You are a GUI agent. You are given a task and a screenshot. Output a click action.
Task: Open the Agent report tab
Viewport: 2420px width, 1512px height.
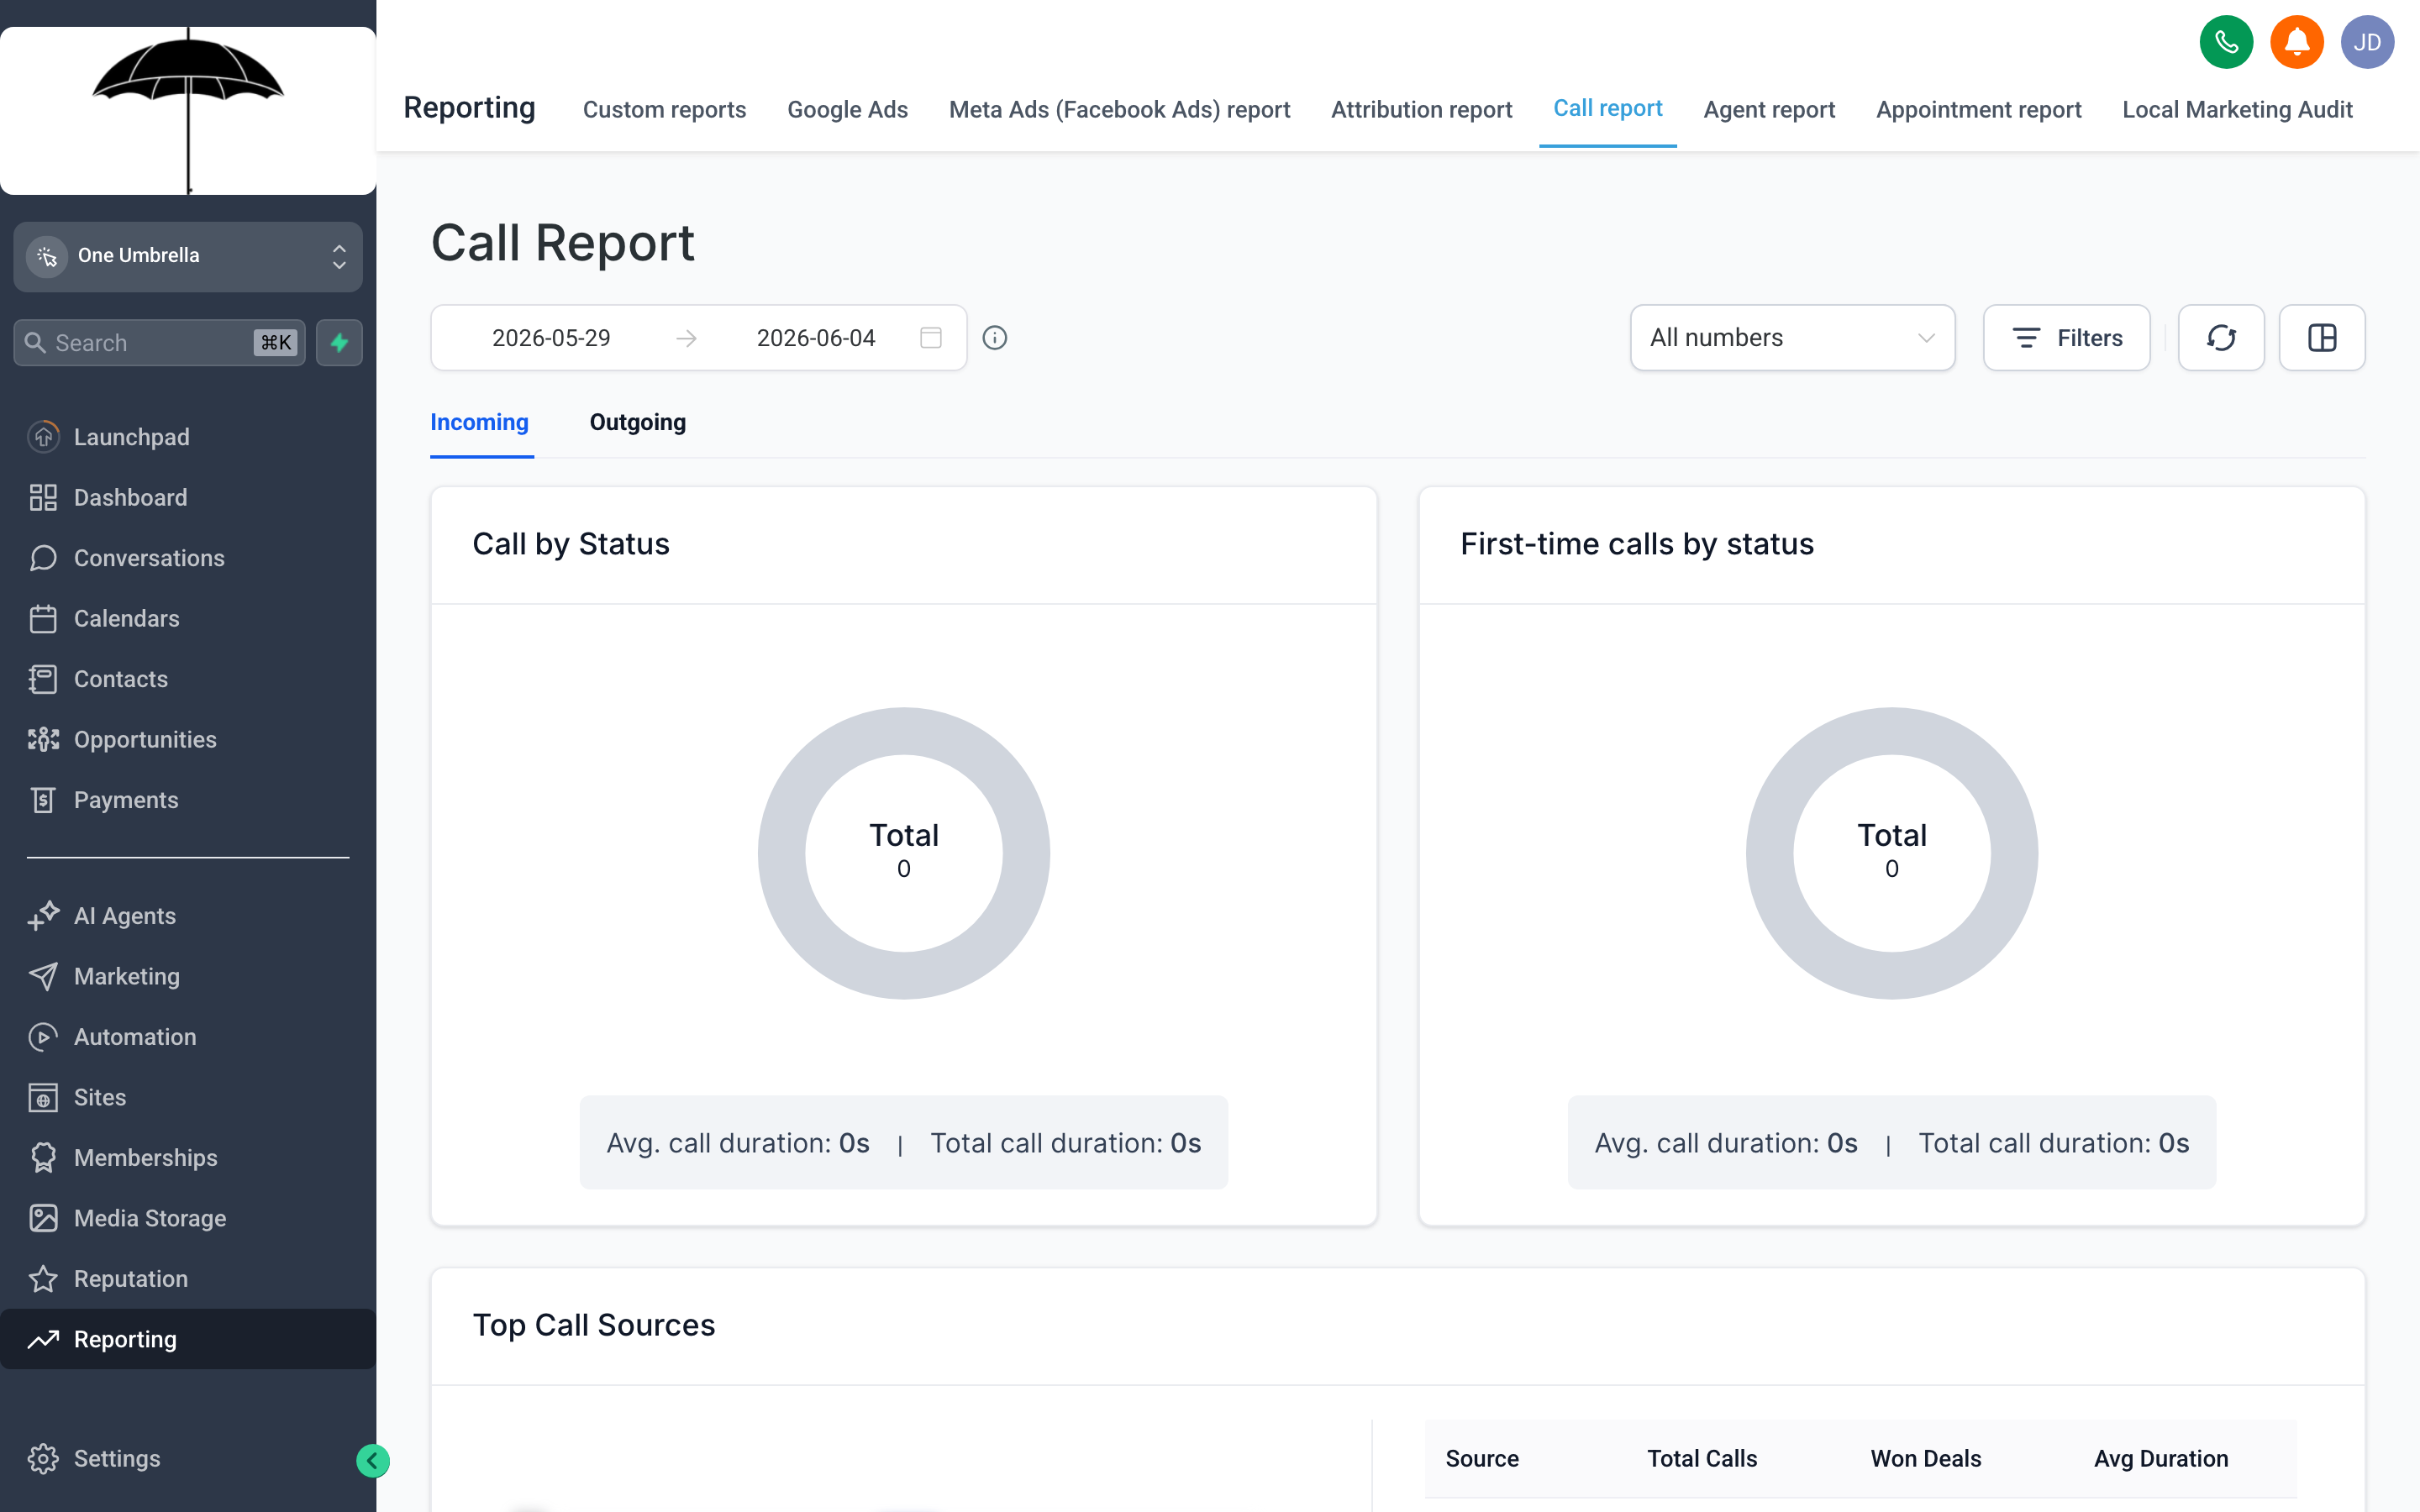click(1769, 109)
